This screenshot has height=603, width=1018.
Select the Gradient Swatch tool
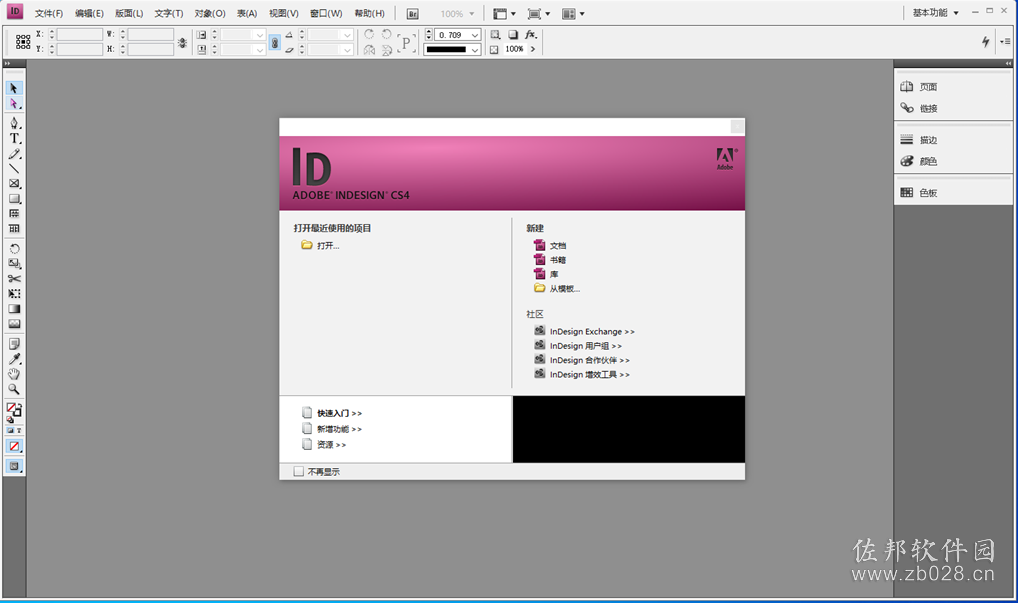pyautogui.click(x=14, y=309)
